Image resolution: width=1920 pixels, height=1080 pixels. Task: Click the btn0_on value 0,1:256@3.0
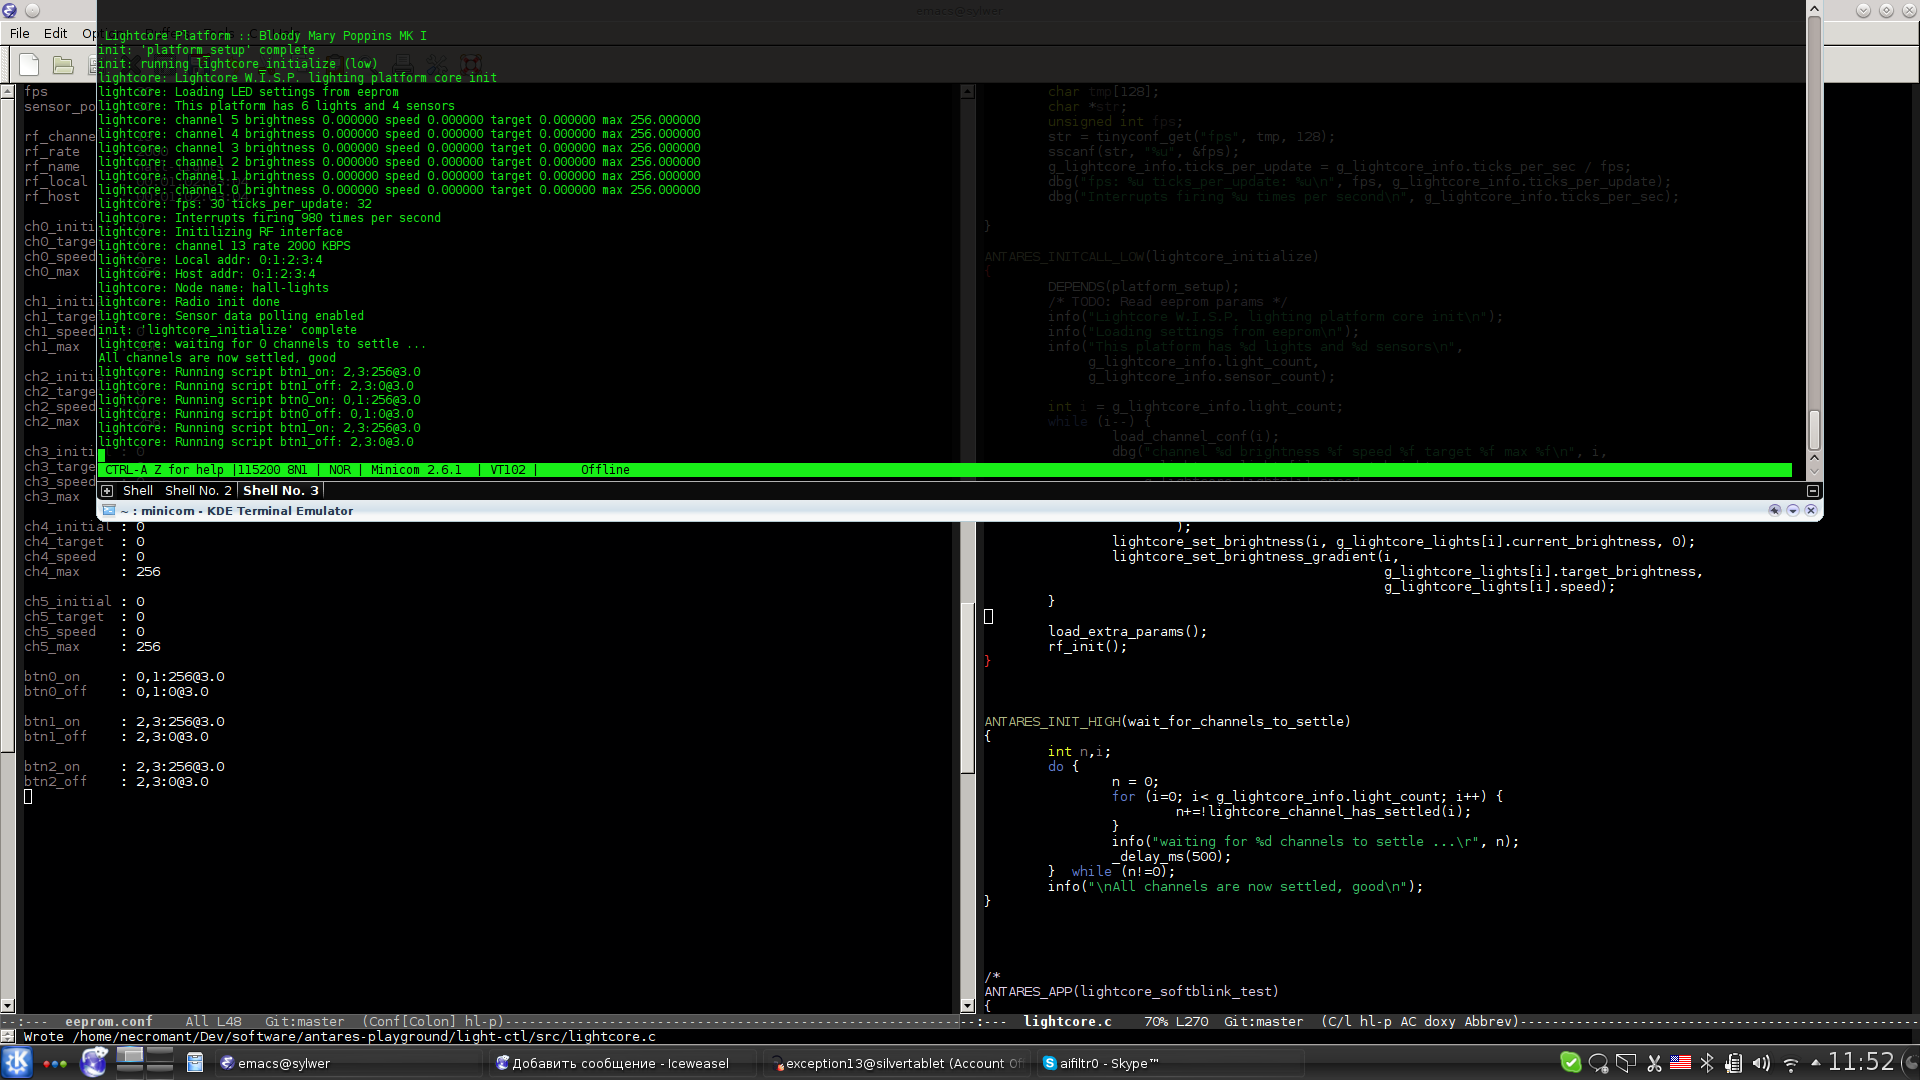[180, 677]
